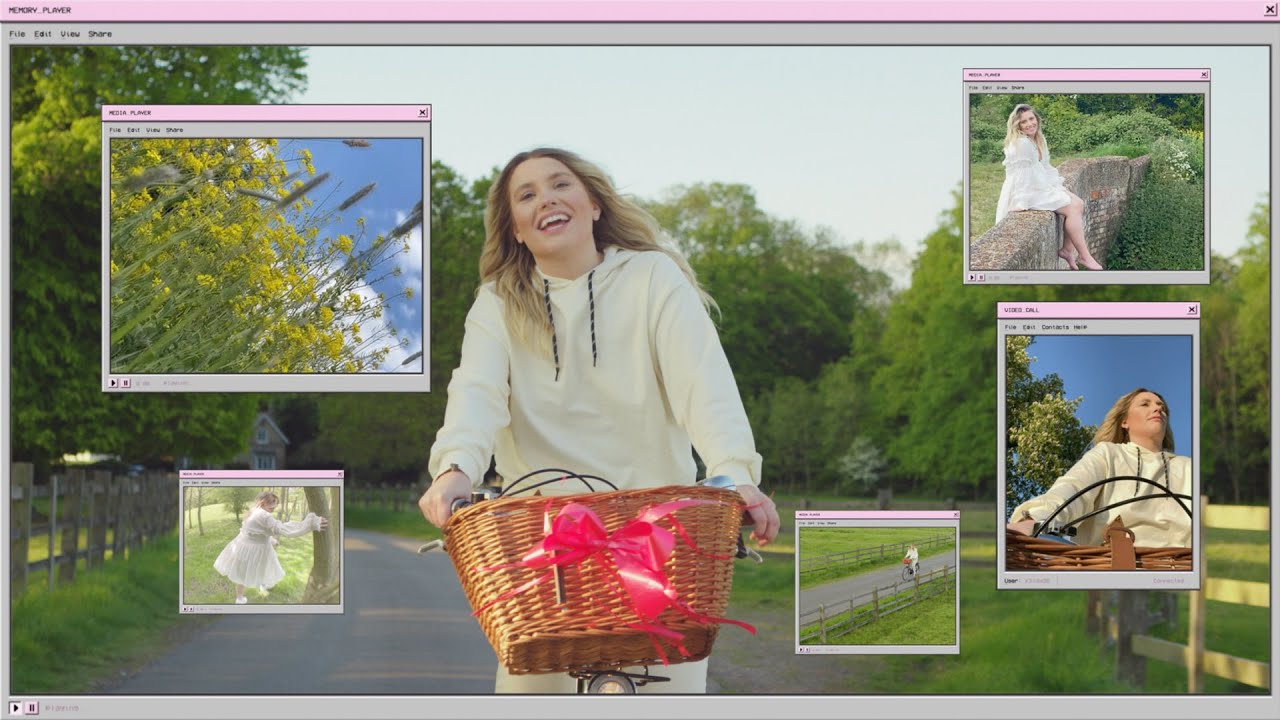Play the video of woman sitting on brick wall
1280x720 pixels.
point(972,277)
